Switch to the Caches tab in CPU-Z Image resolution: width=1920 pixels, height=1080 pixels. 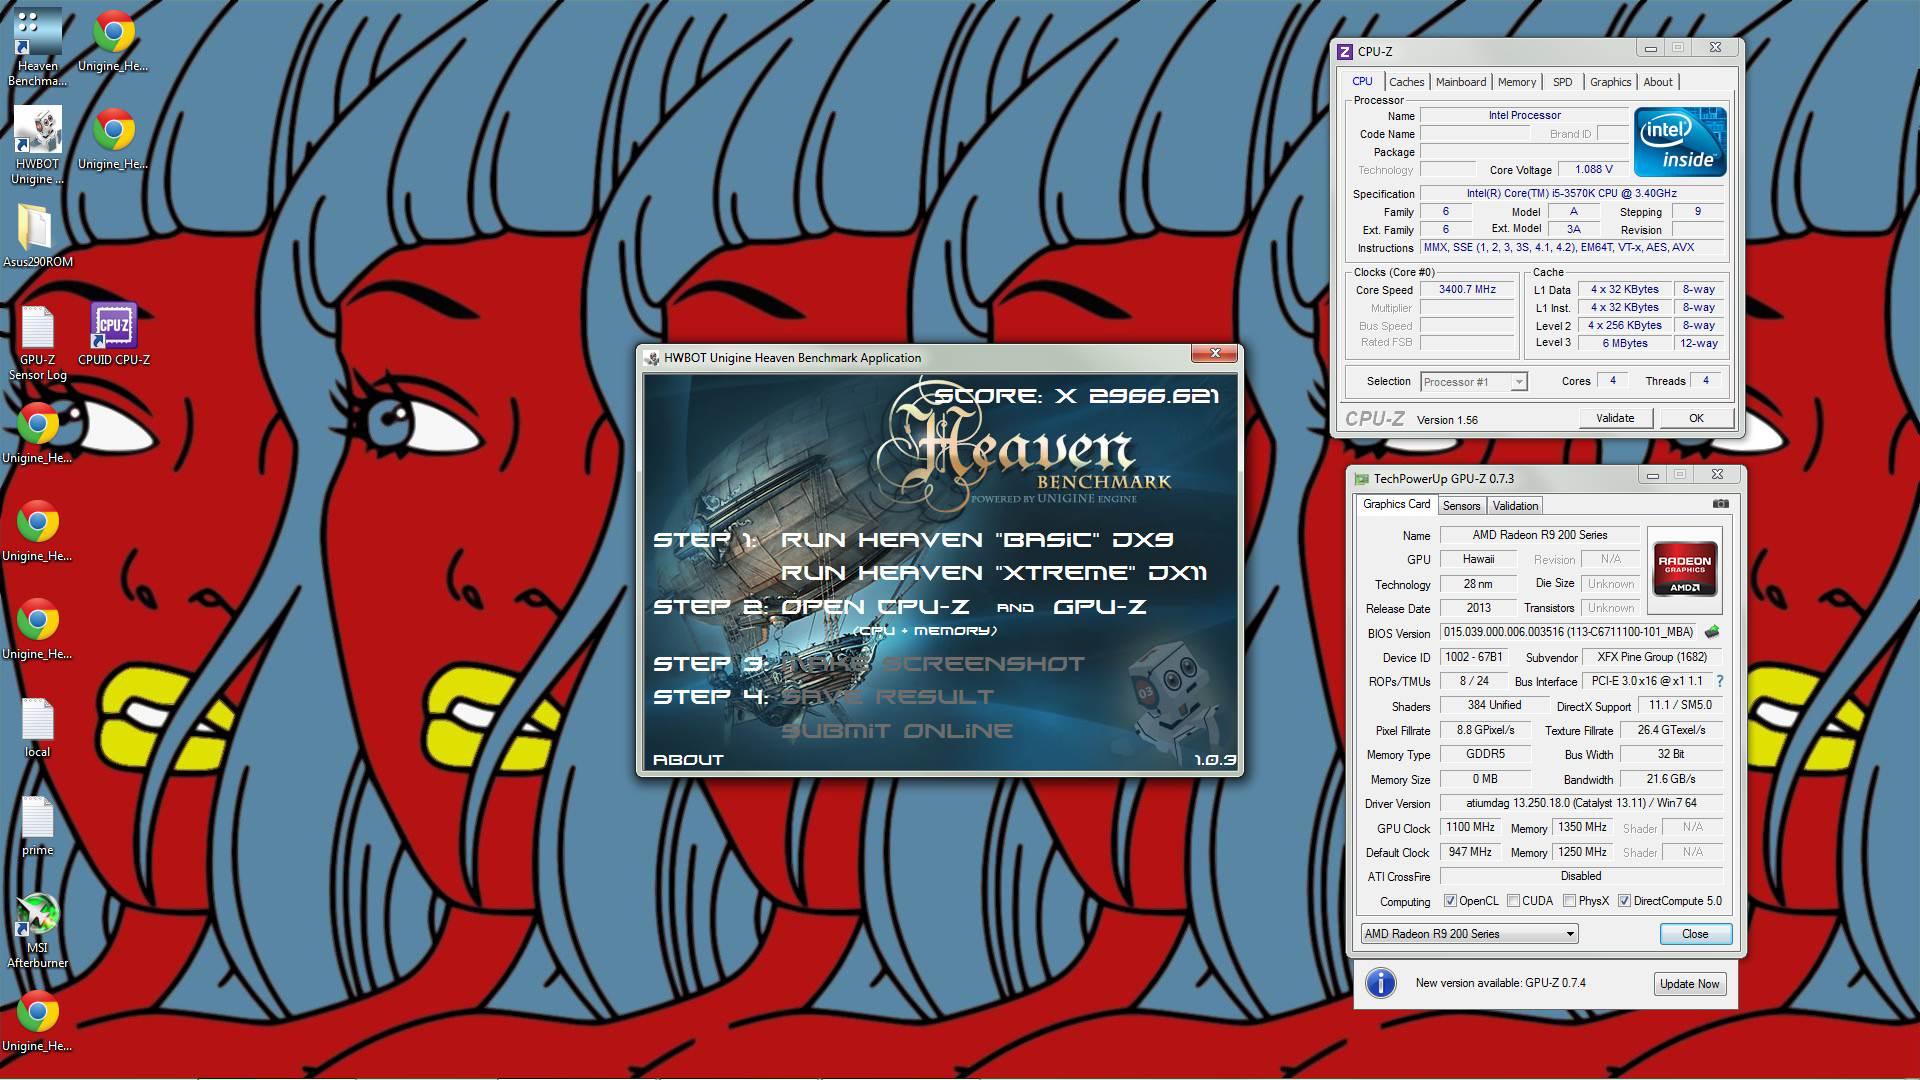pyautogui.click(x=1406, y=82)
